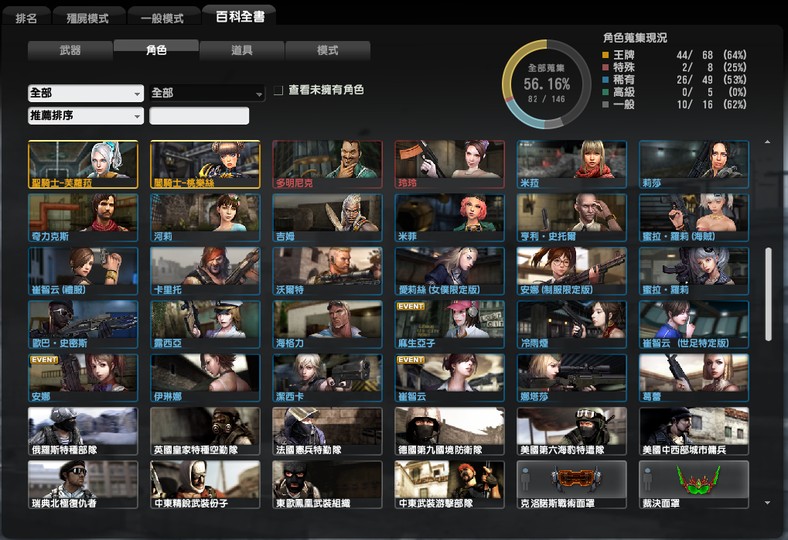Image resolution: width=788 pixels, height=540 pixels.
Task: Click the search input field beside 推薦排序
Action: [199, 116]
